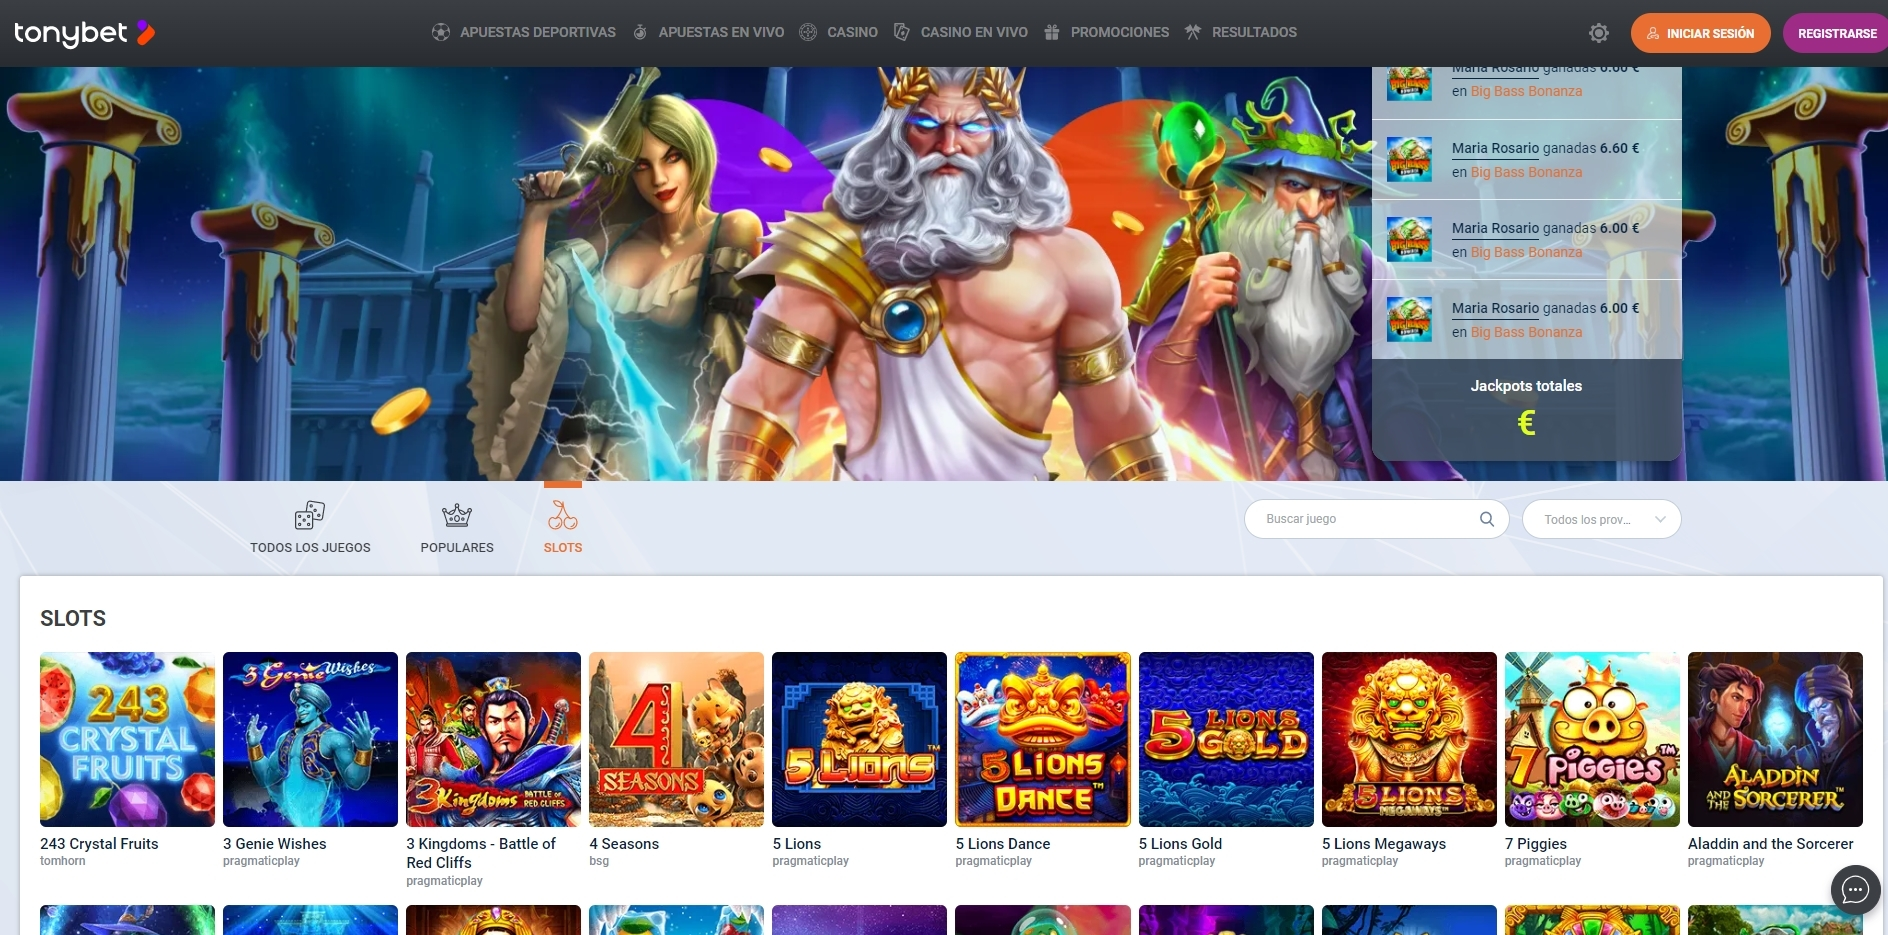Open the Todos los proveedores dropdown
The image size is (1888, 935).
pos(1601,519)
